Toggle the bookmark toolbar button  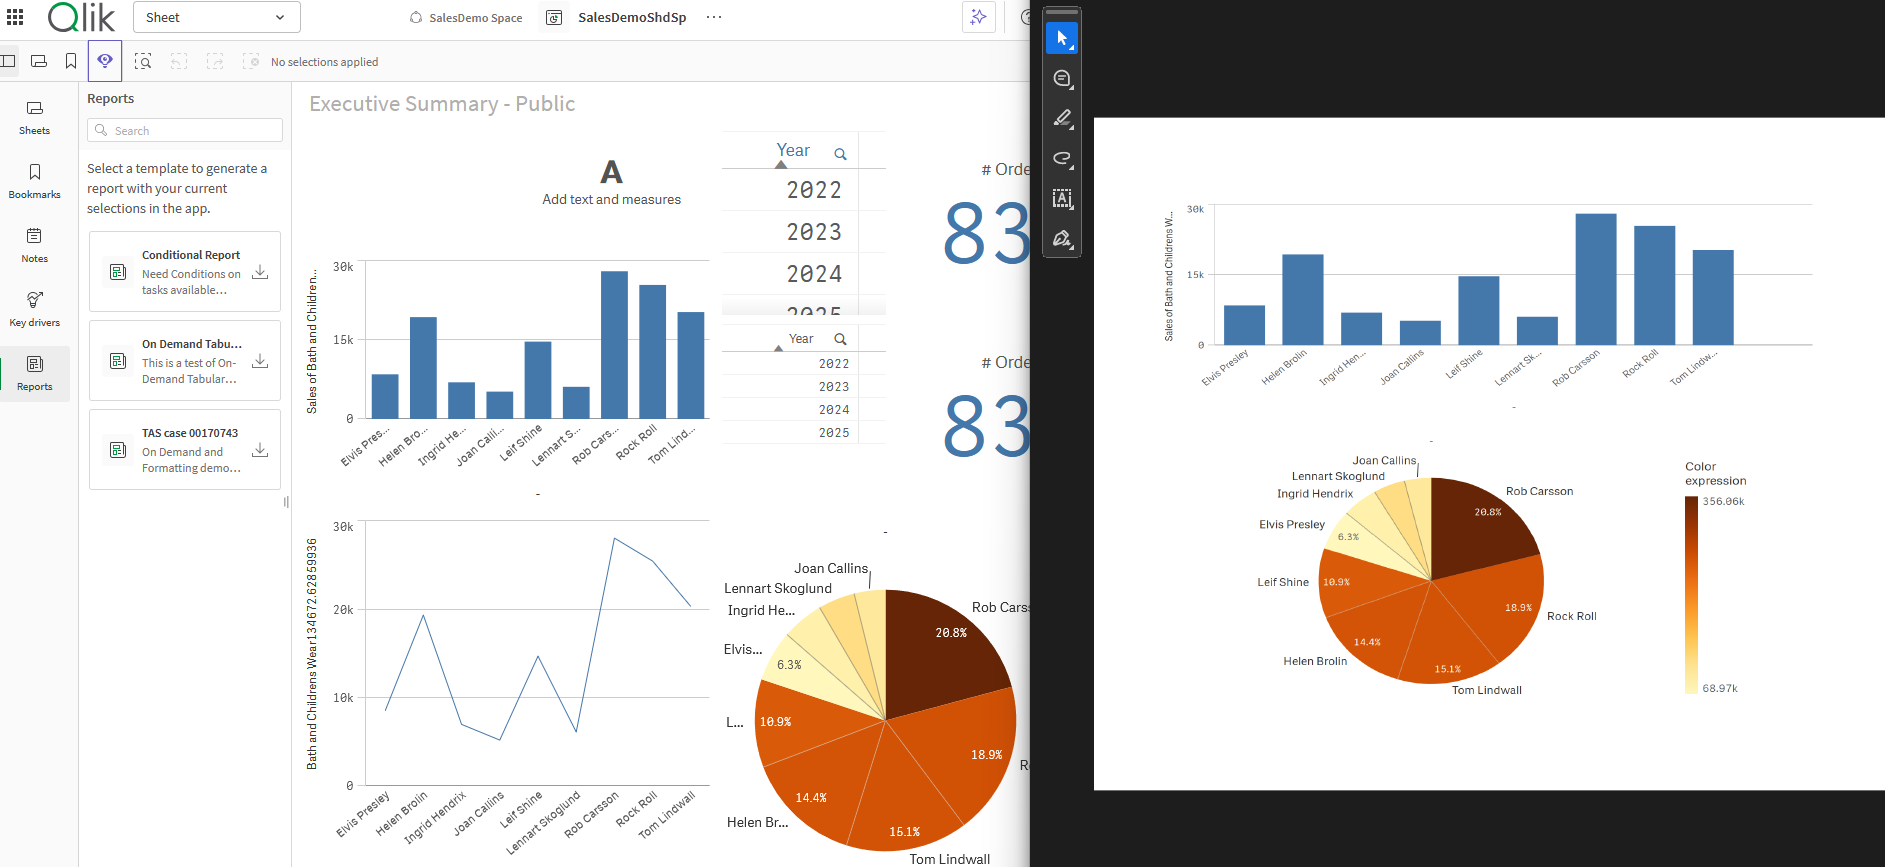click(71, 61)
